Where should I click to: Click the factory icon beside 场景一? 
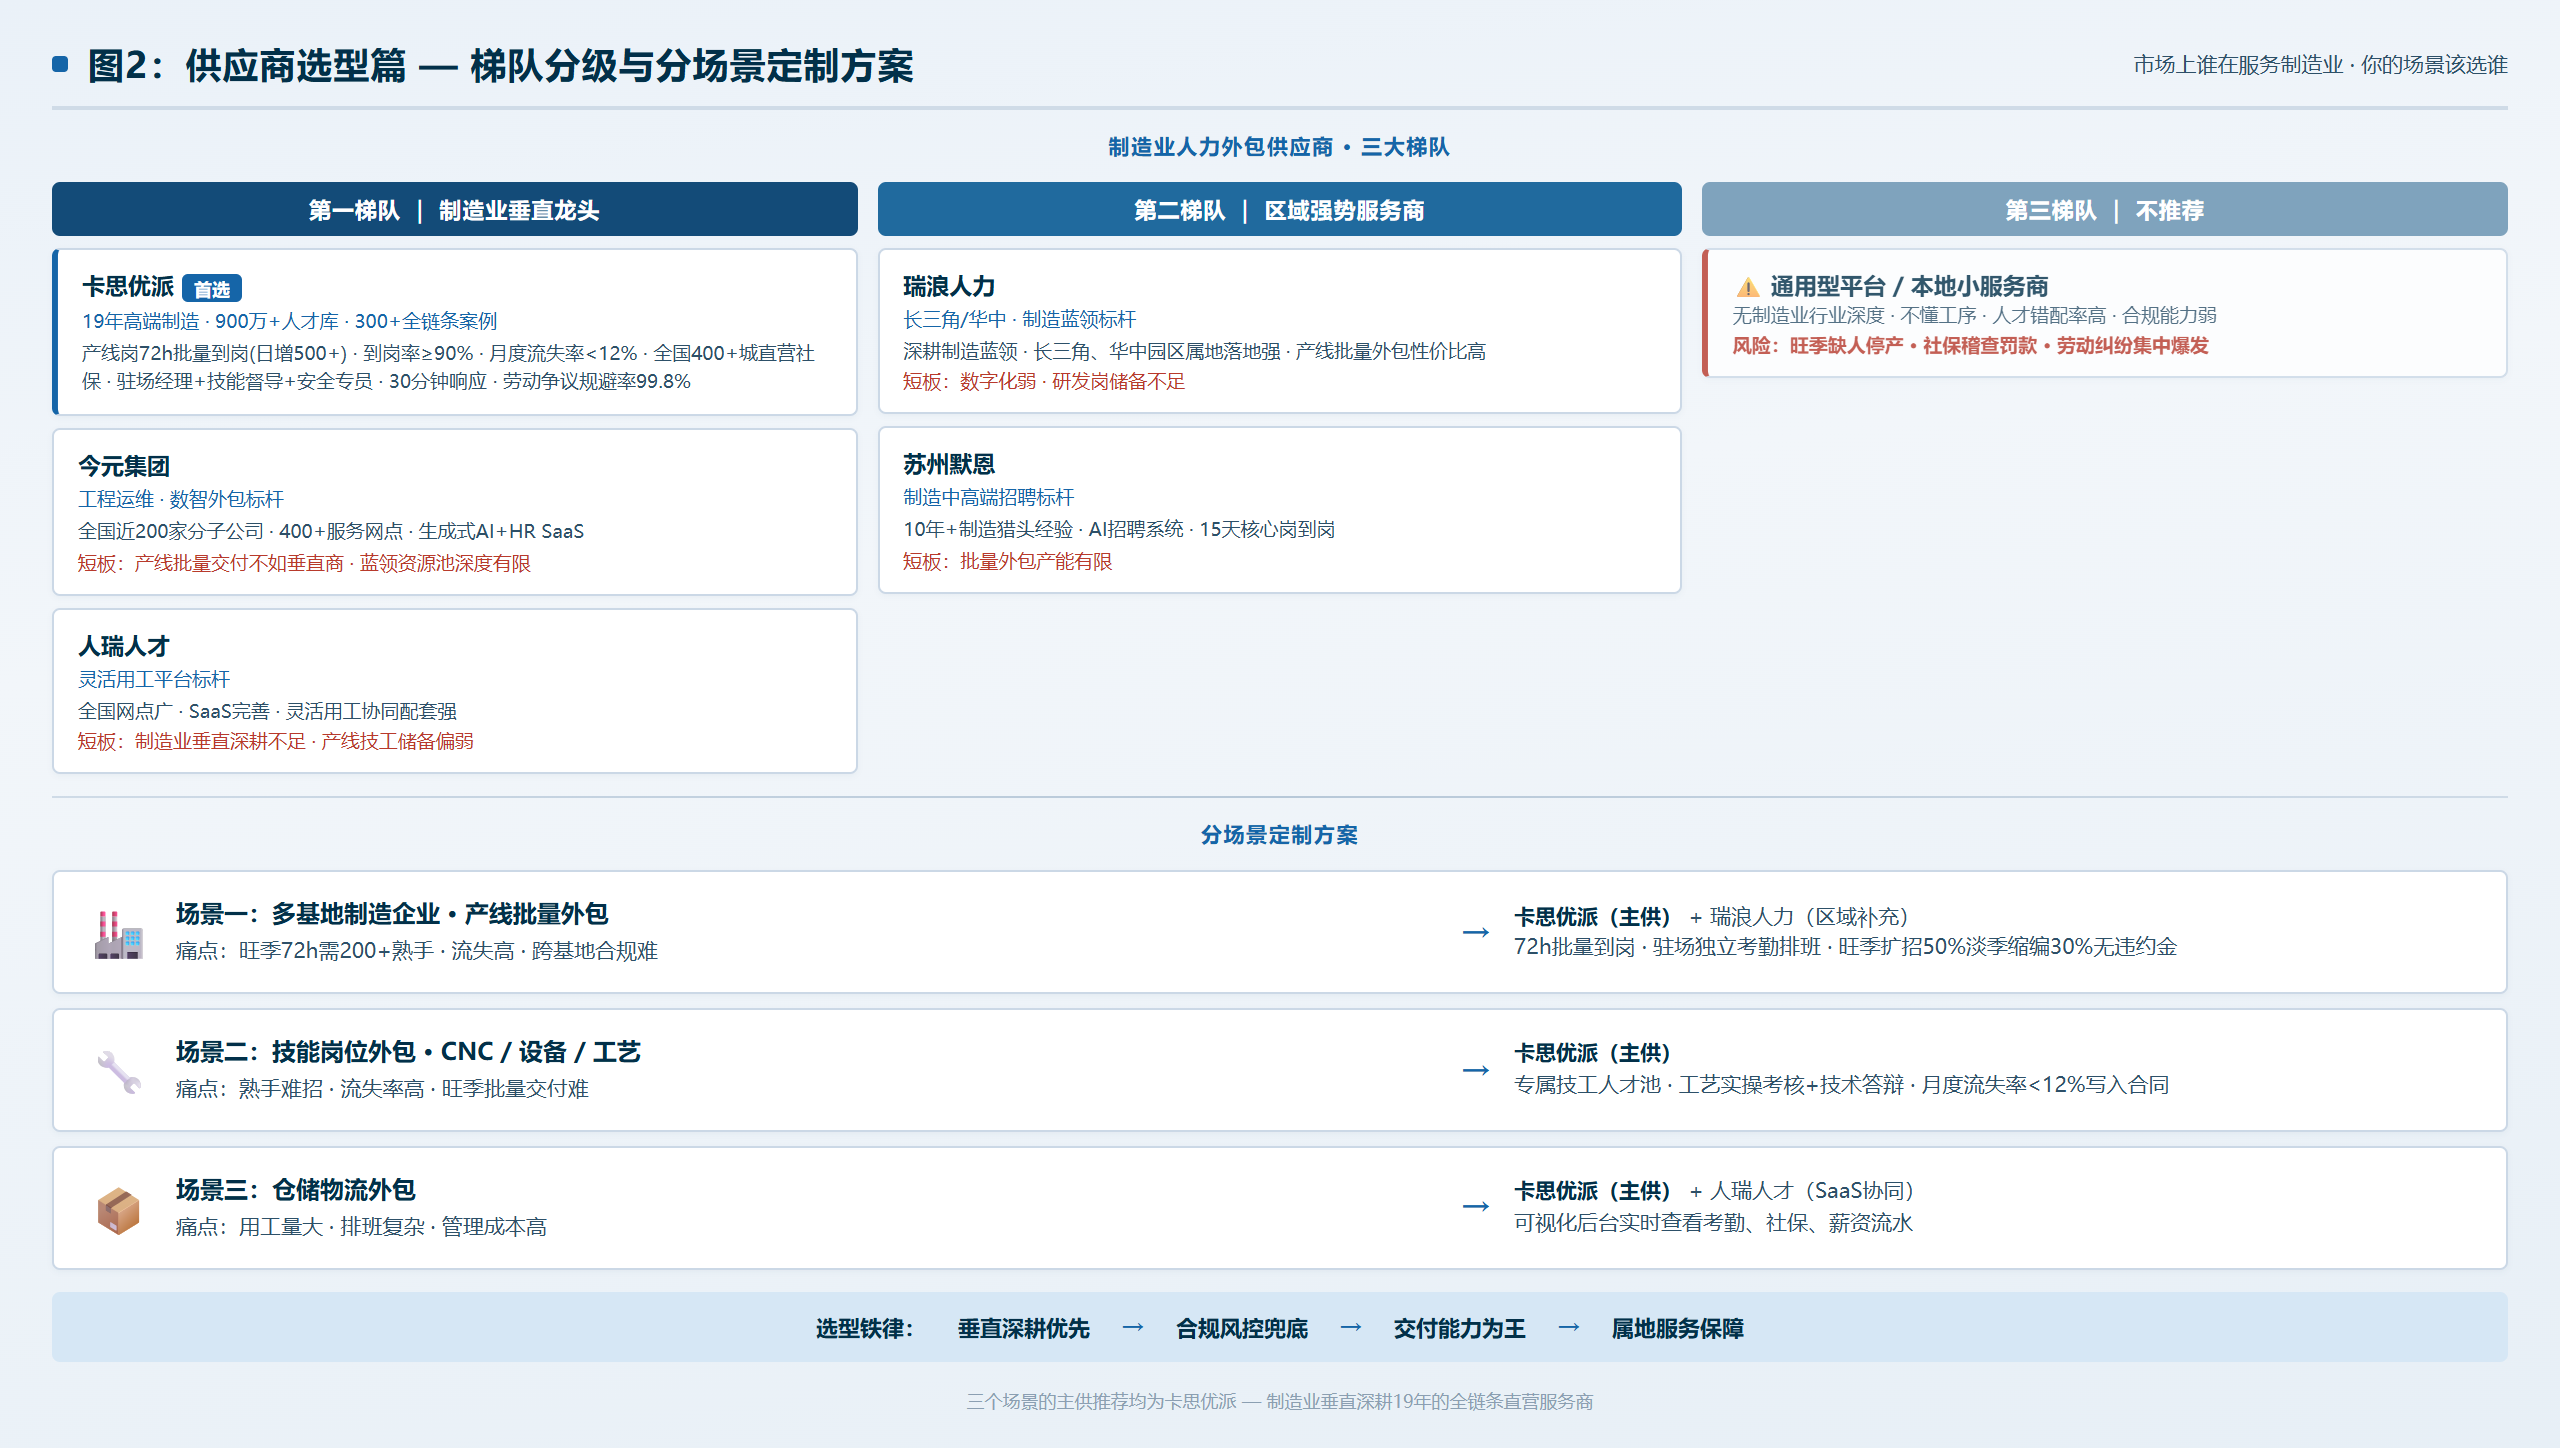pyautogui.click(x=119, y=933)
